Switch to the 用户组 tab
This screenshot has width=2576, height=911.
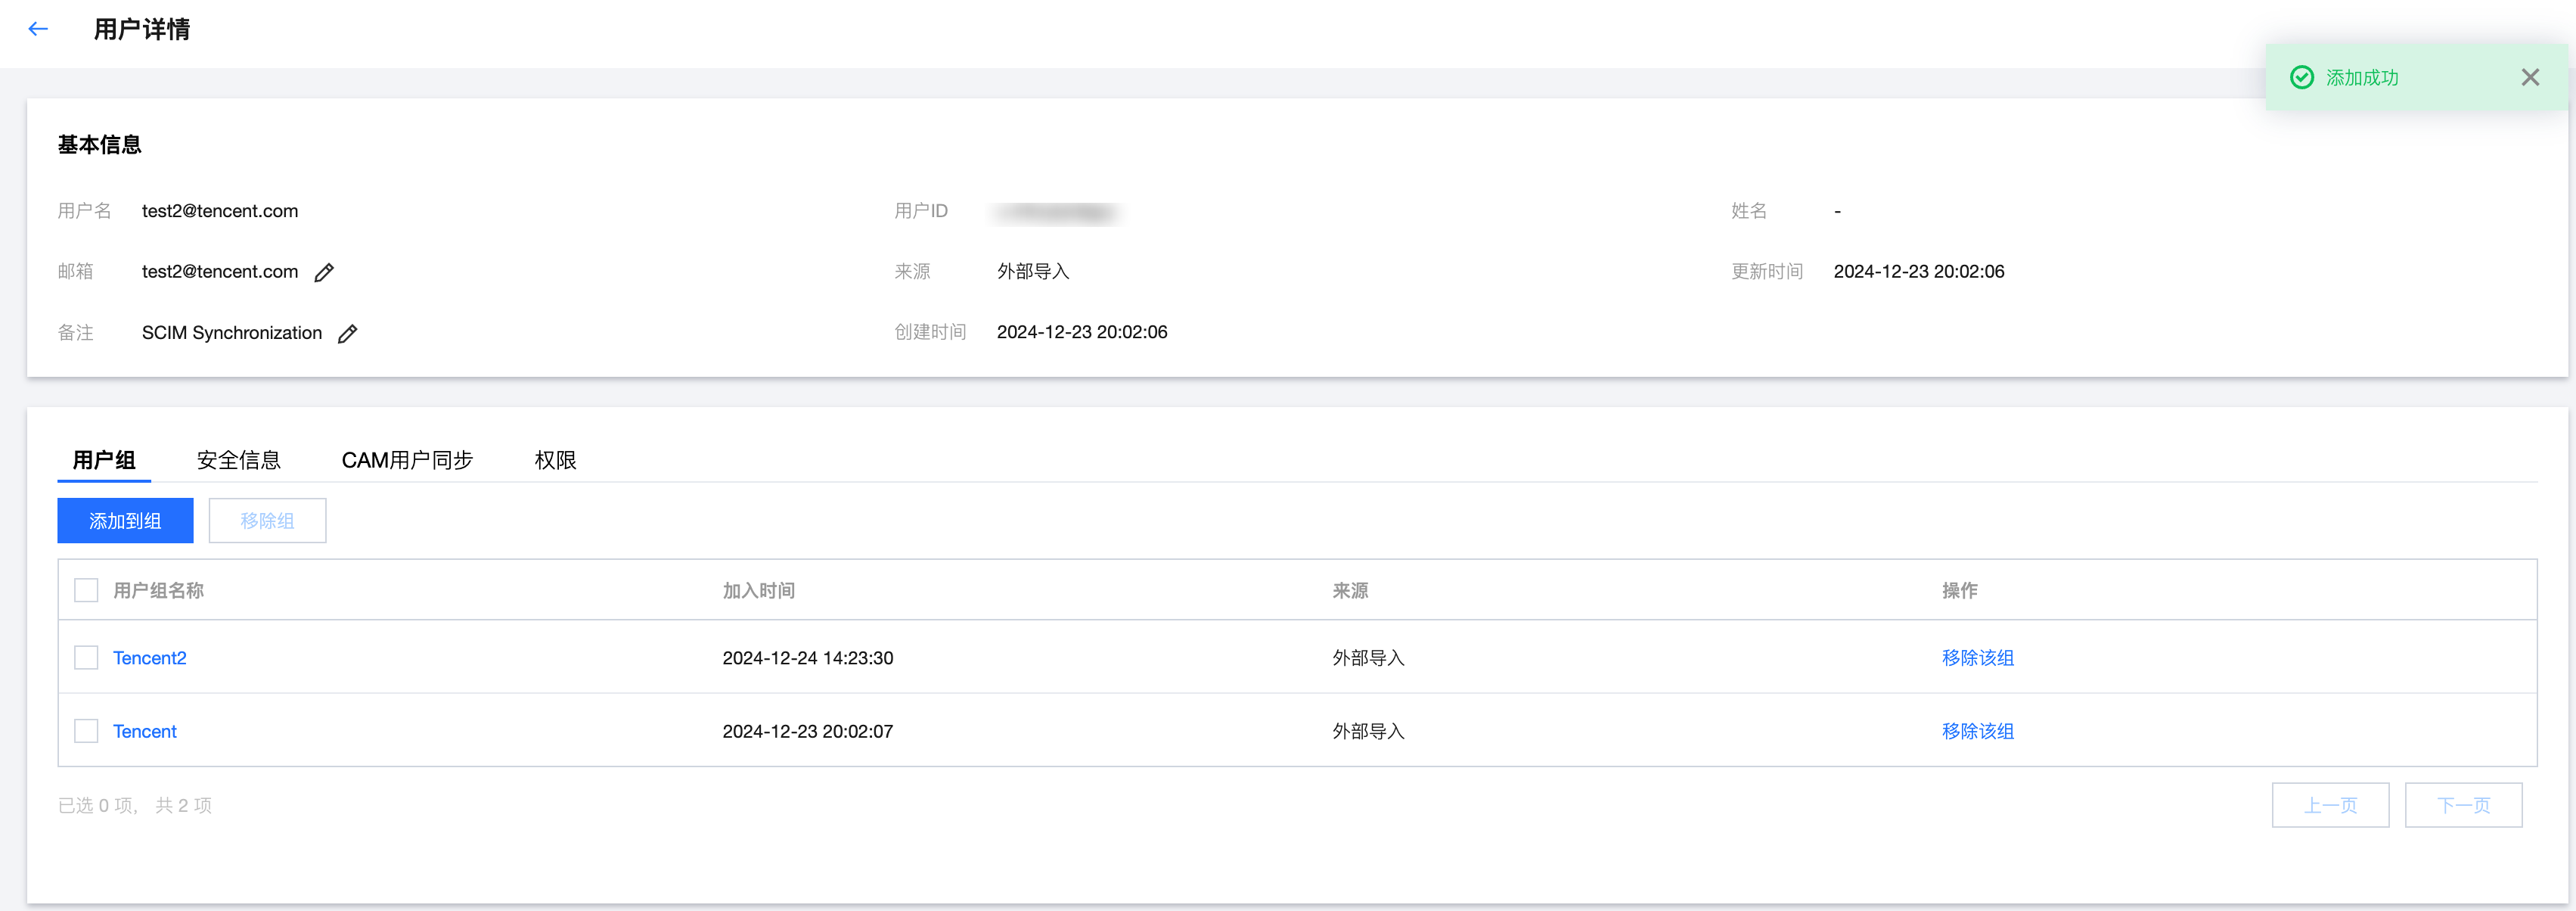point(104,460)
